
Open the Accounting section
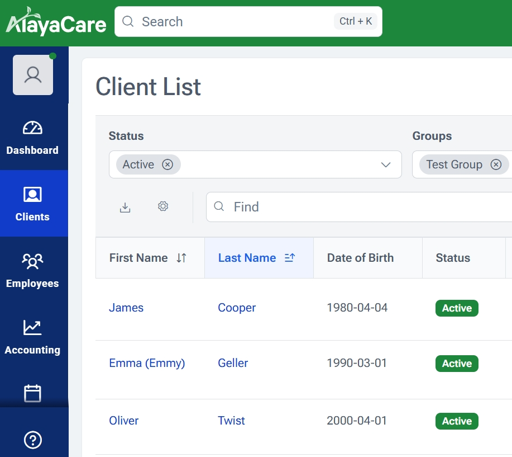click(32, 337)
